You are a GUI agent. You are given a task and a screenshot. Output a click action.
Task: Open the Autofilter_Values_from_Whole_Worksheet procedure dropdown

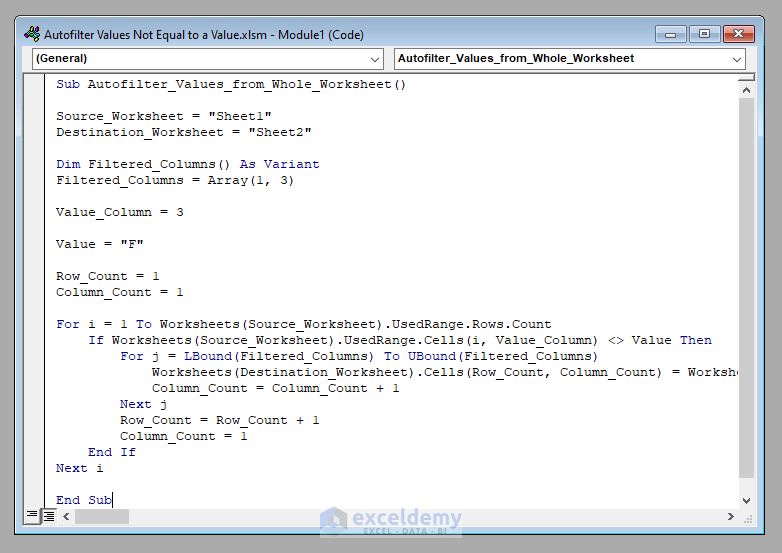click(x=570, y=59)
